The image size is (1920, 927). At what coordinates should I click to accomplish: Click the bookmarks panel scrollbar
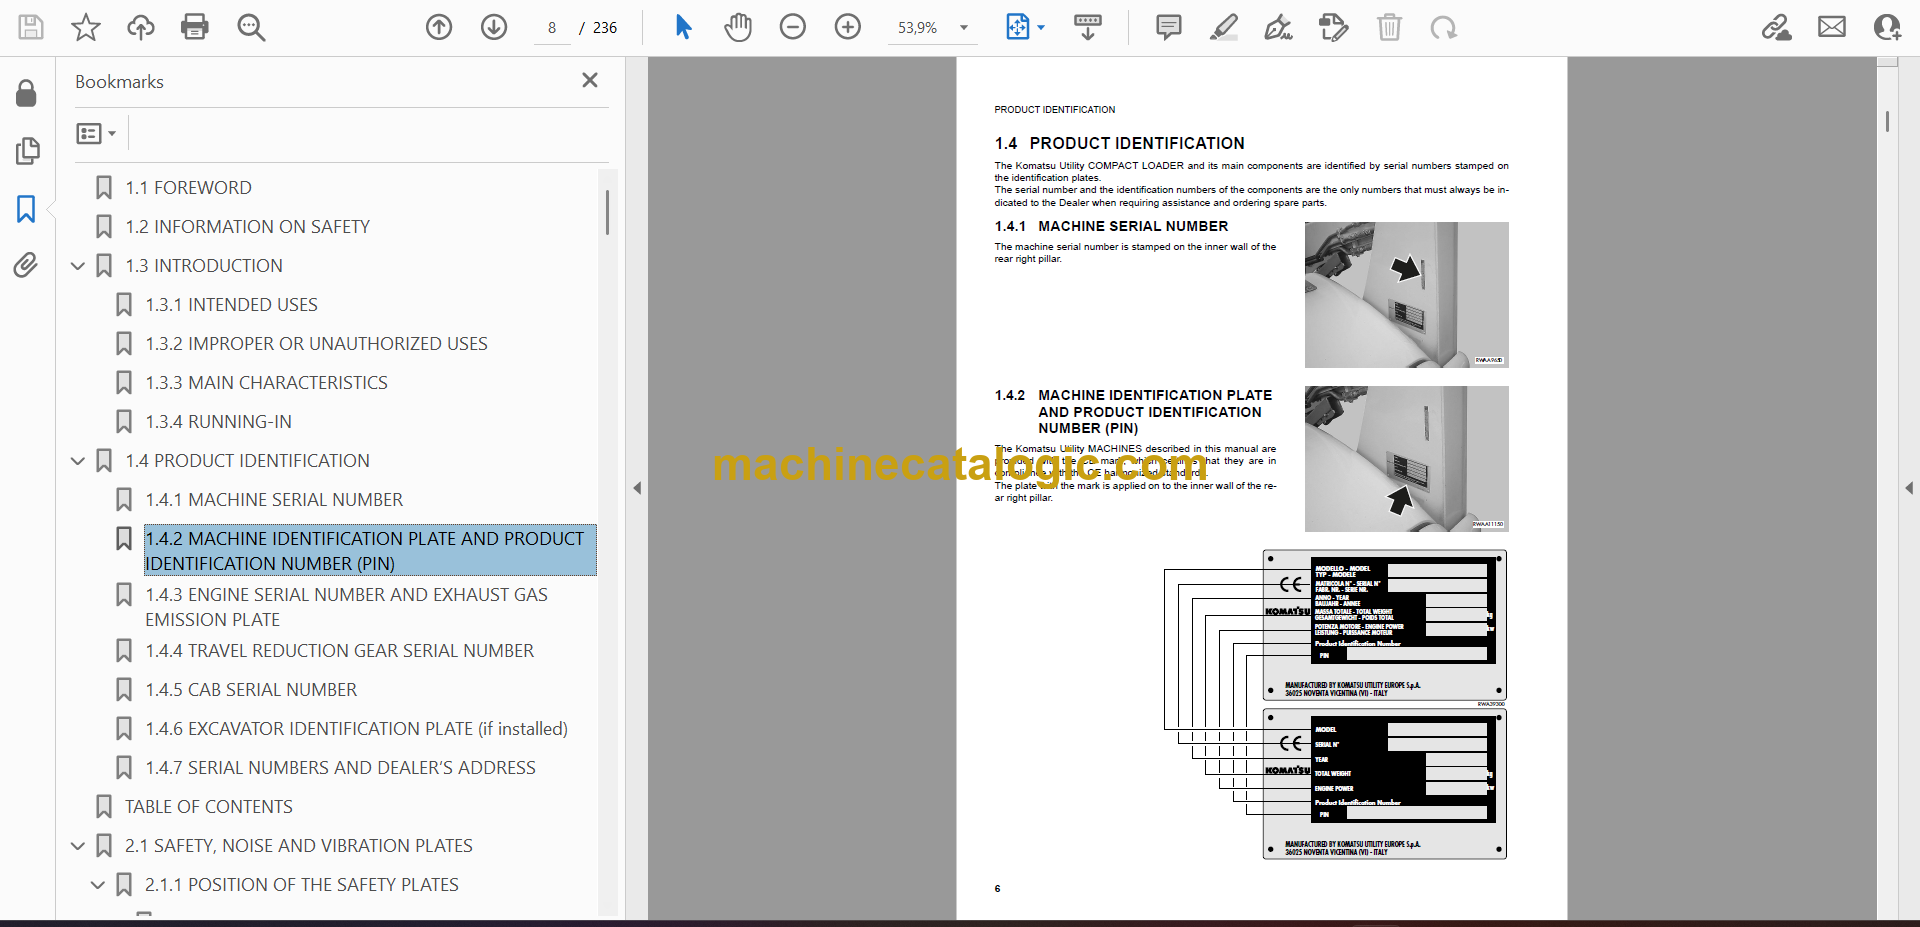pyautogui.click(x=606, y=212)
